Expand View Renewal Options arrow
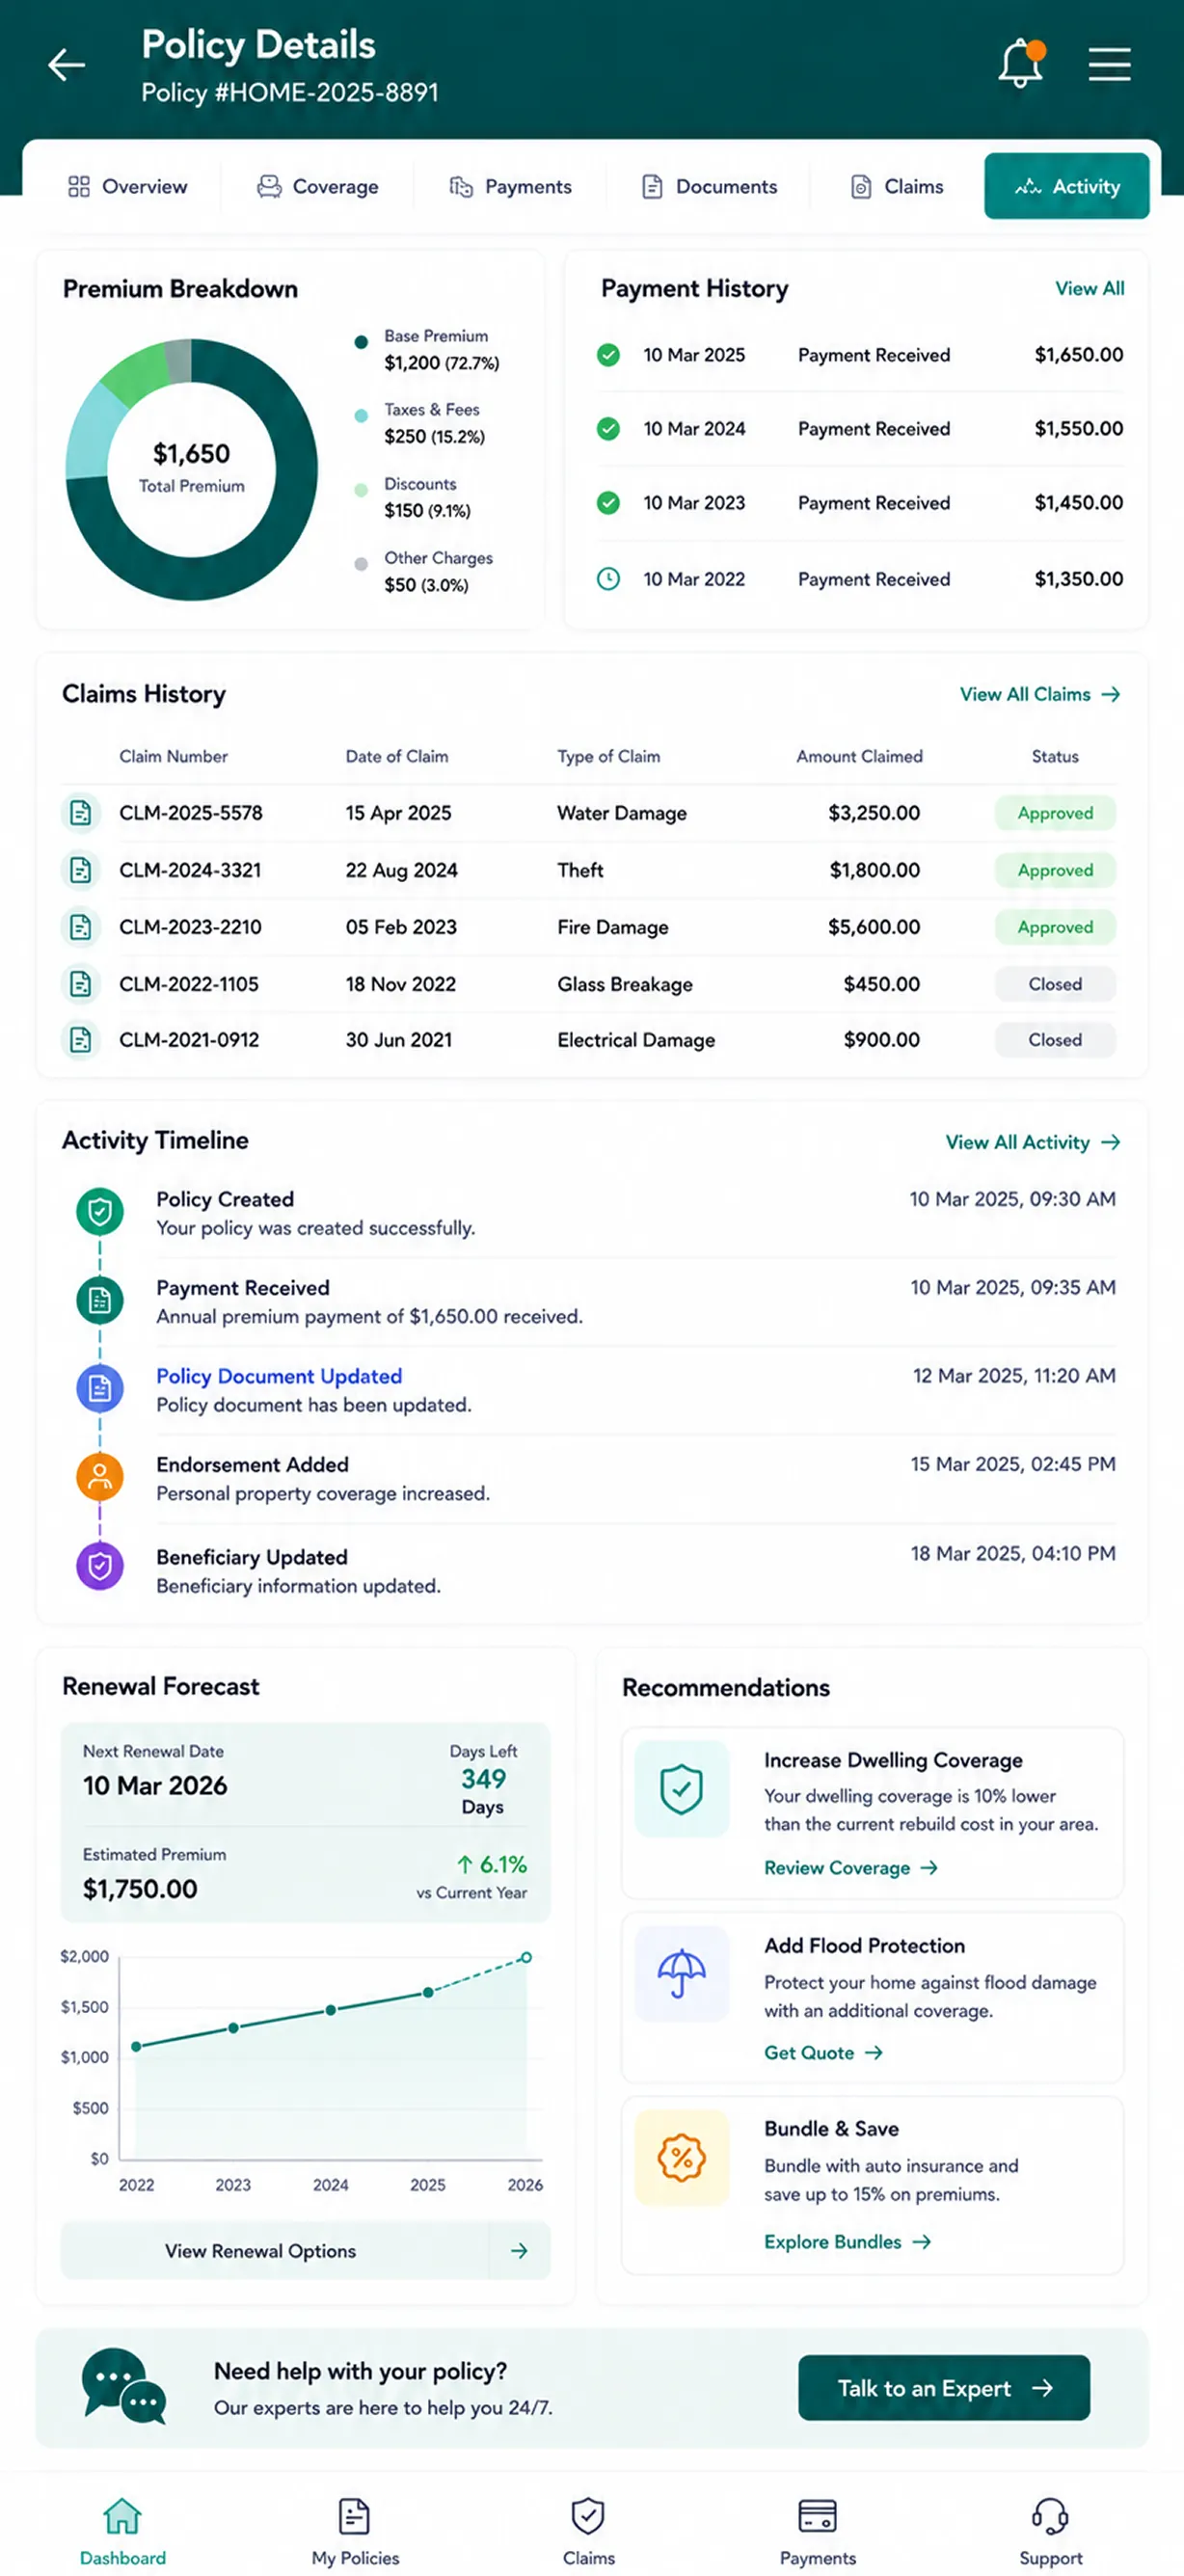1184x2576 pixels. (x=519, y=2250)
